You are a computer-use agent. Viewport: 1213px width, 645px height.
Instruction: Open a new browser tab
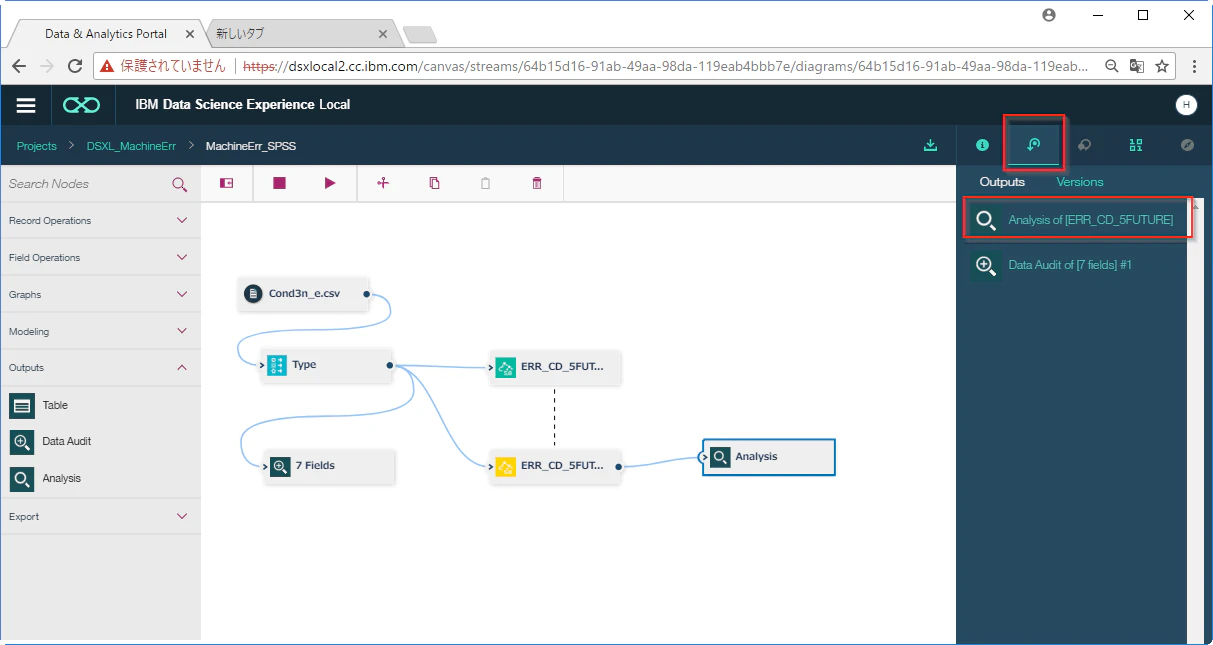coord(419,35)
